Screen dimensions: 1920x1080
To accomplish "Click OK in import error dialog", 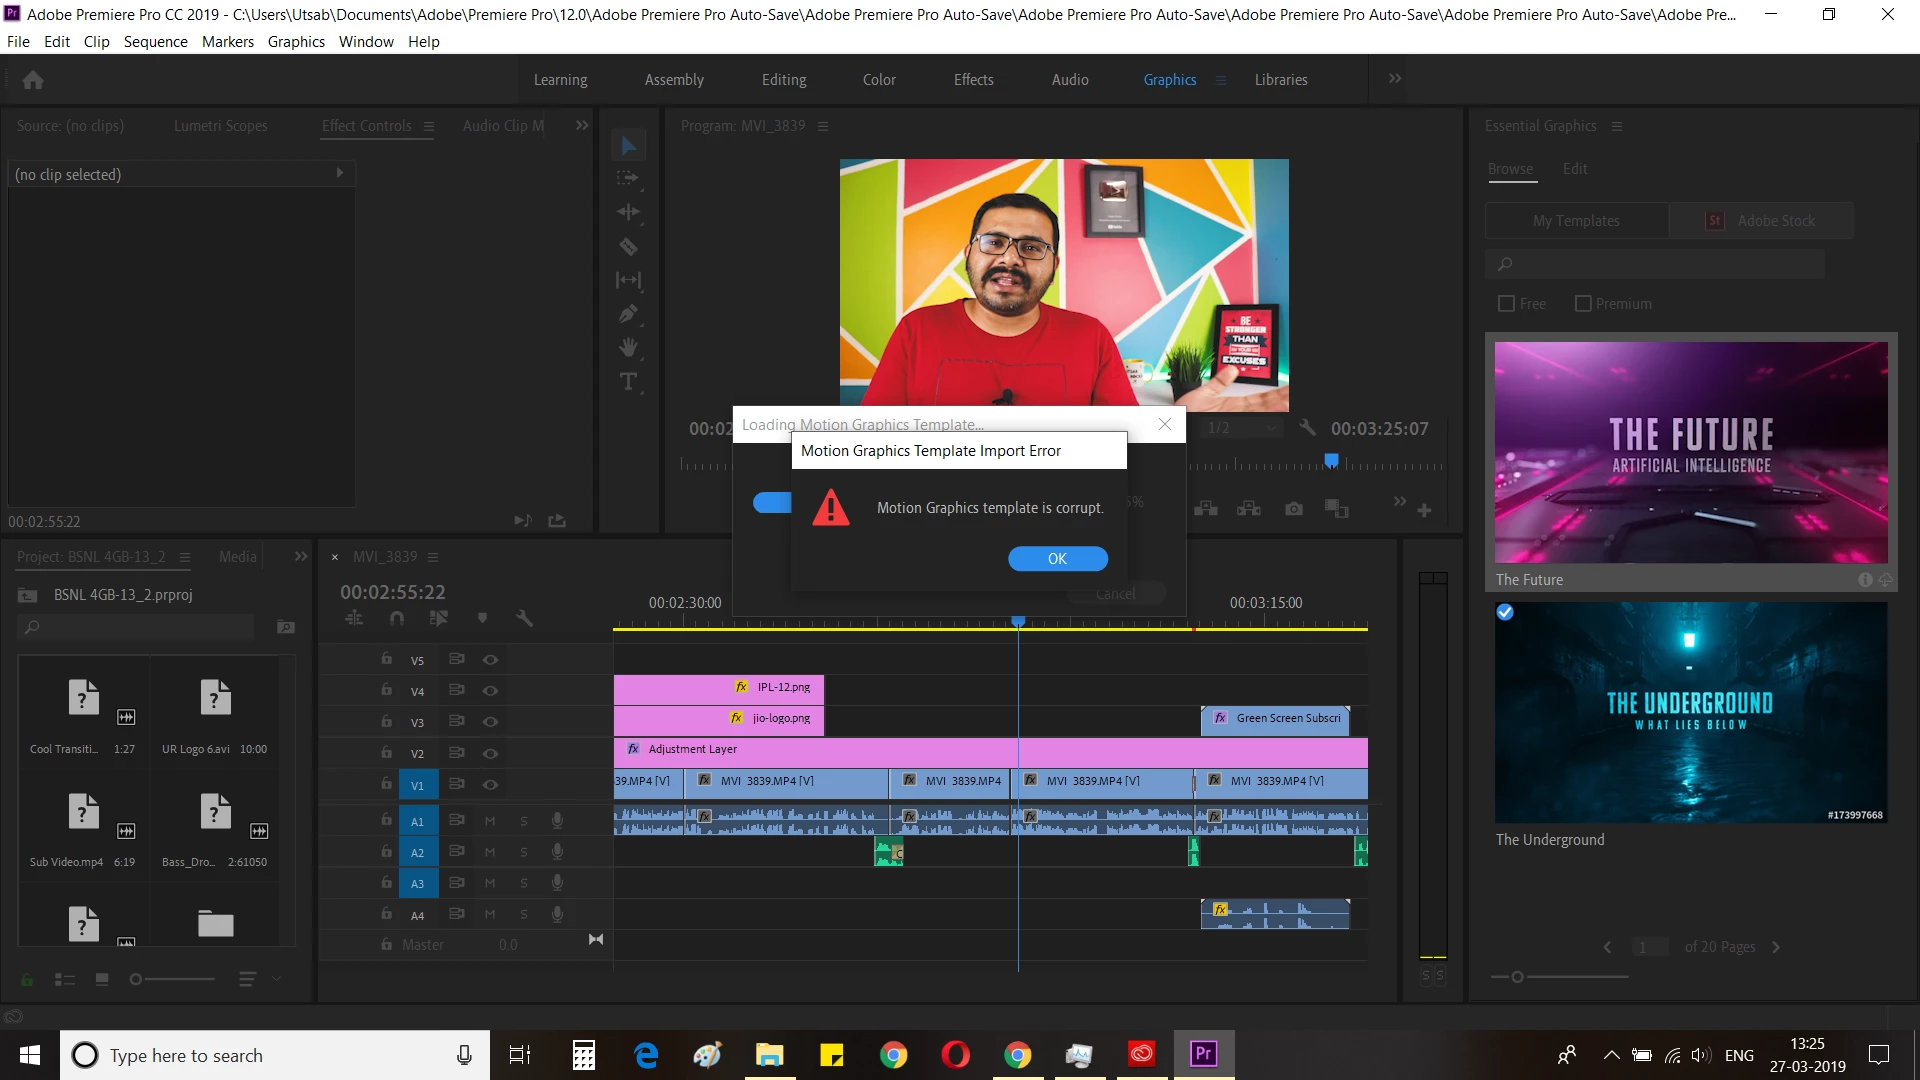I will pos(1057,559).
